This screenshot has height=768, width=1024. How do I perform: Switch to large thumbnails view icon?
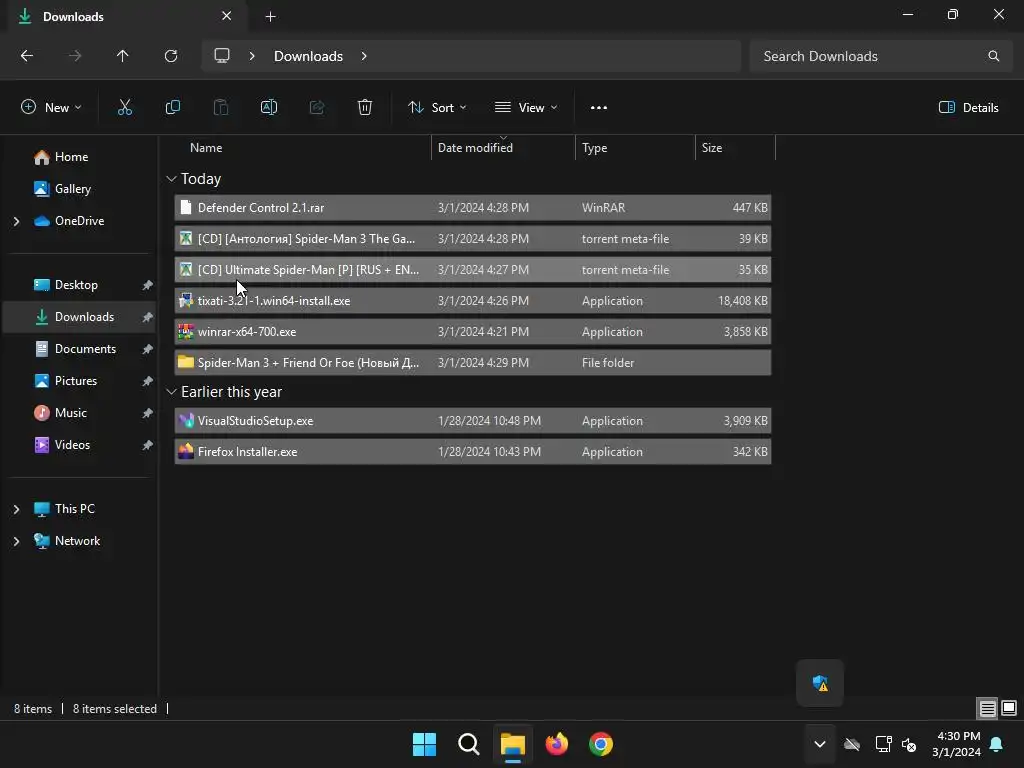[x=1009, y=708]
